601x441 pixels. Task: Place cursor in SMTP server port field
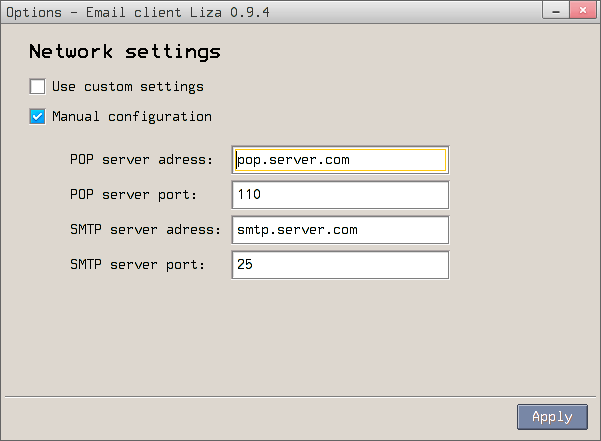[x=340, y=265]
